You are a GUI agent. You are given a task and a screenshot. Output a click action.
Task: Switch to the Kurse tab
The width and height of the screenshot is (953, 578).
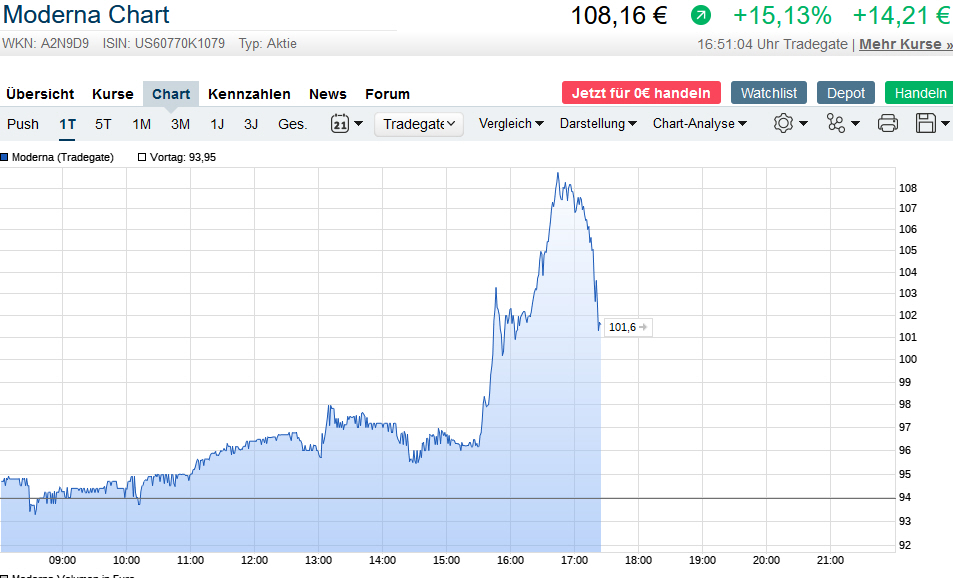click(112, 94)
